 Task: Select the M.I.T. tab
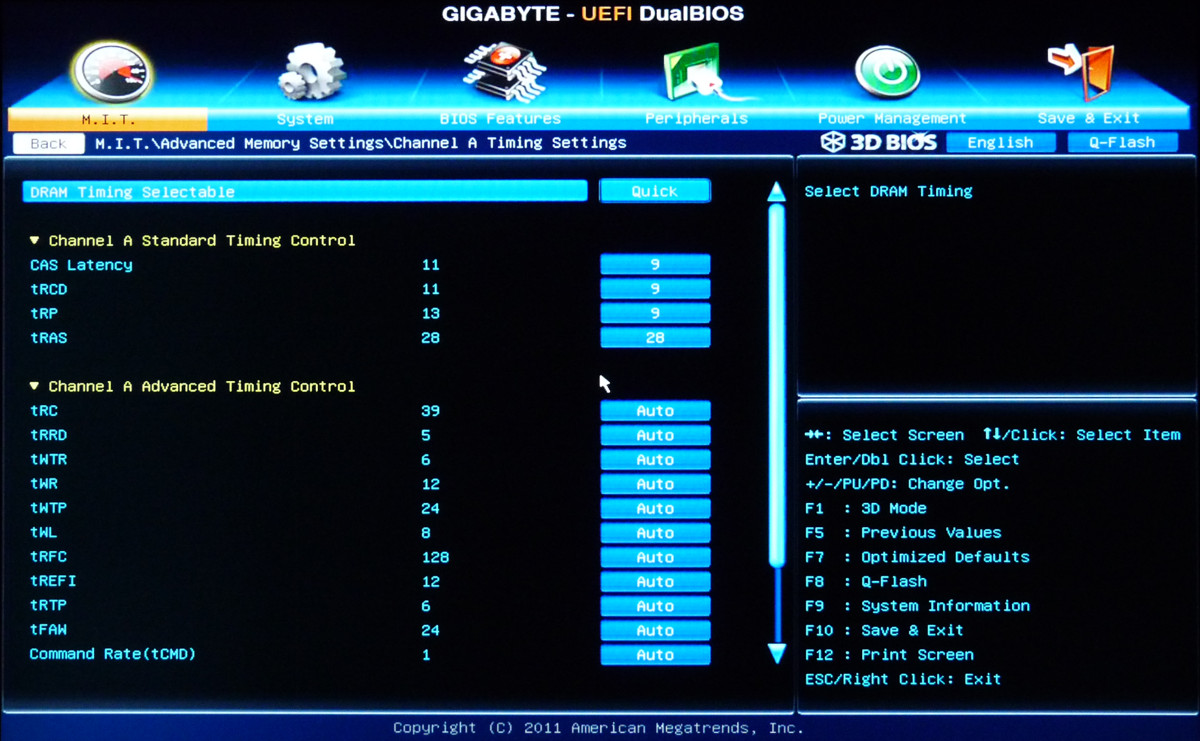click(108, 119)
